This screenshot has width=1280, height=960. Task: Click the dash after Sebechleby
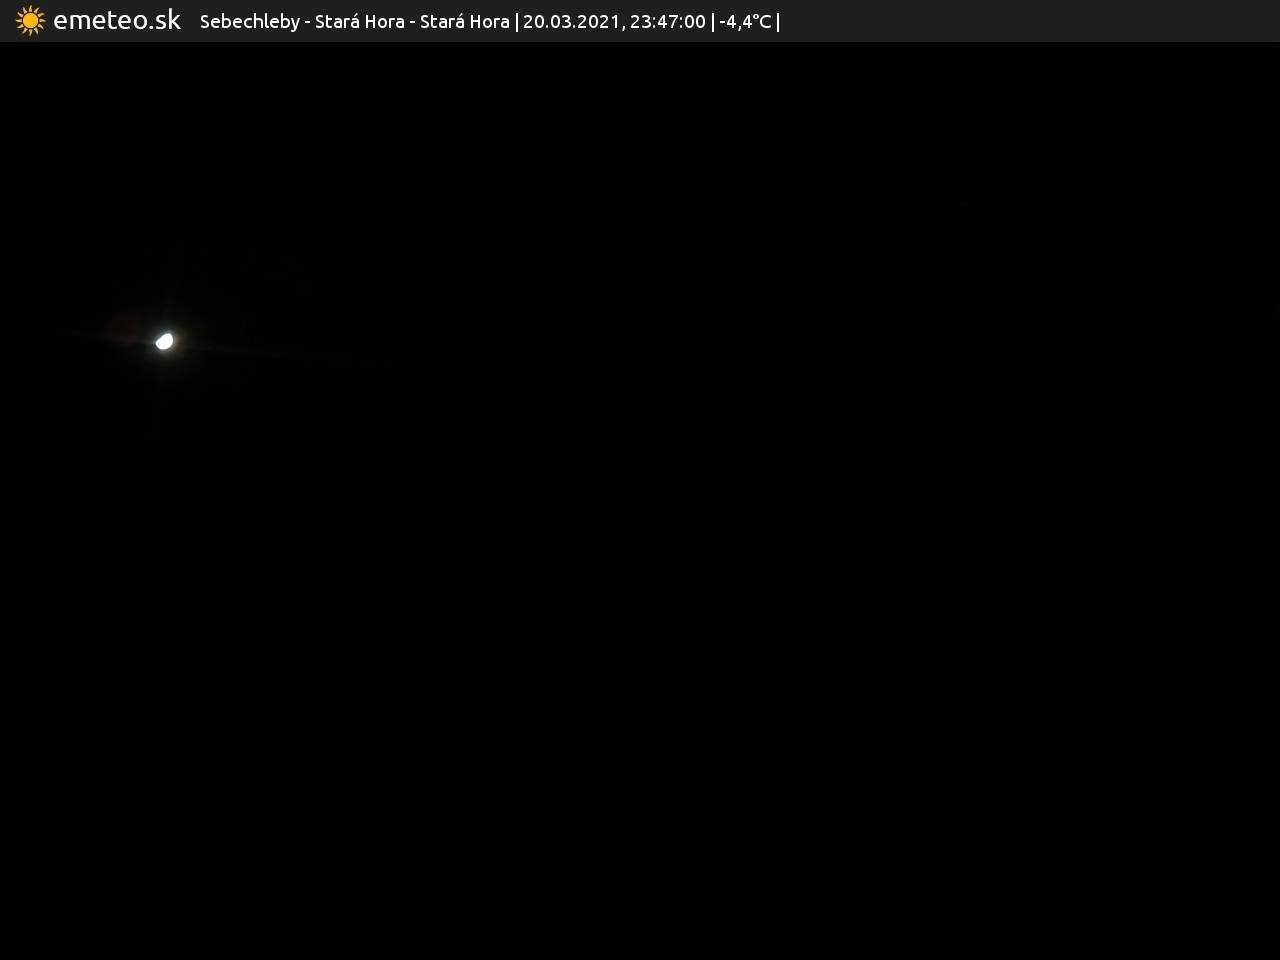click(x=308, y=22)
